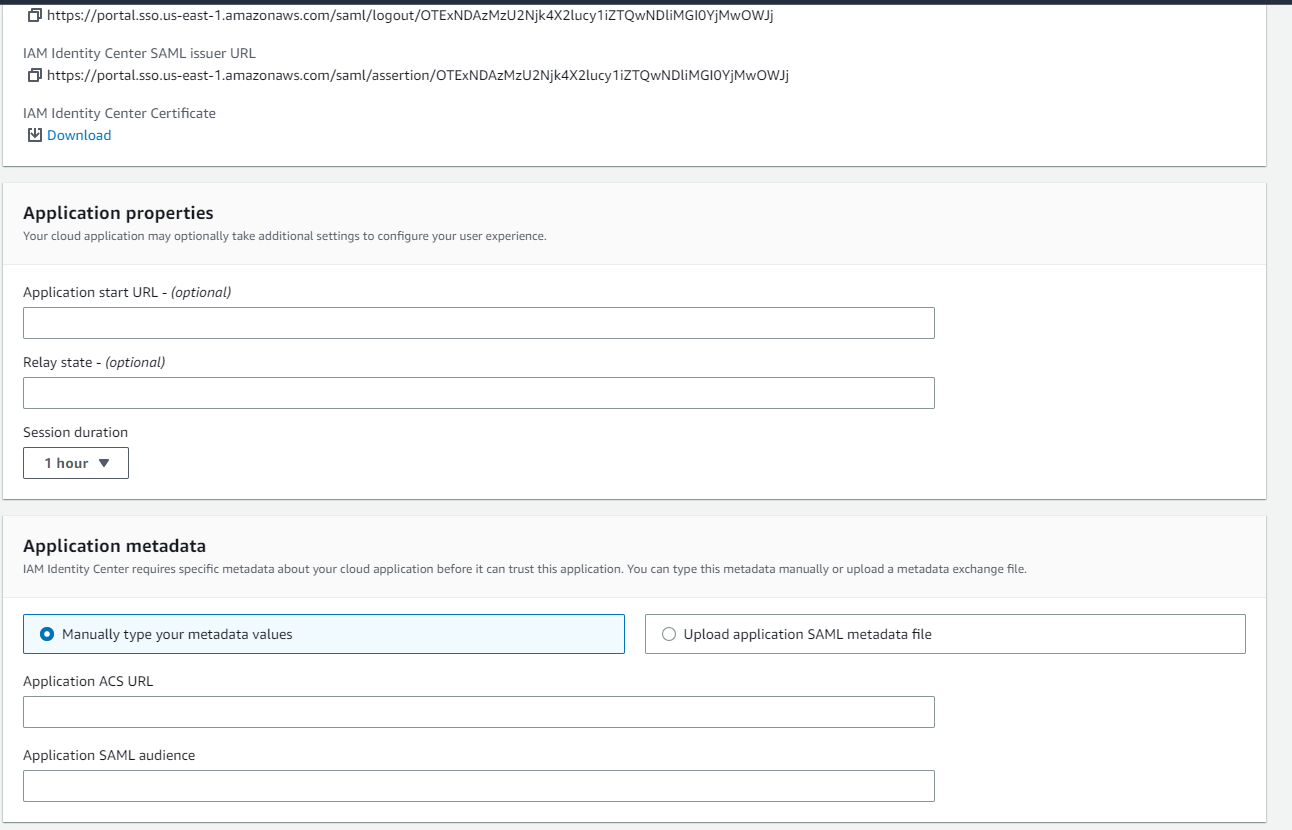
Task: Click the Application metadata description text
Action: (x=524, y=569)
